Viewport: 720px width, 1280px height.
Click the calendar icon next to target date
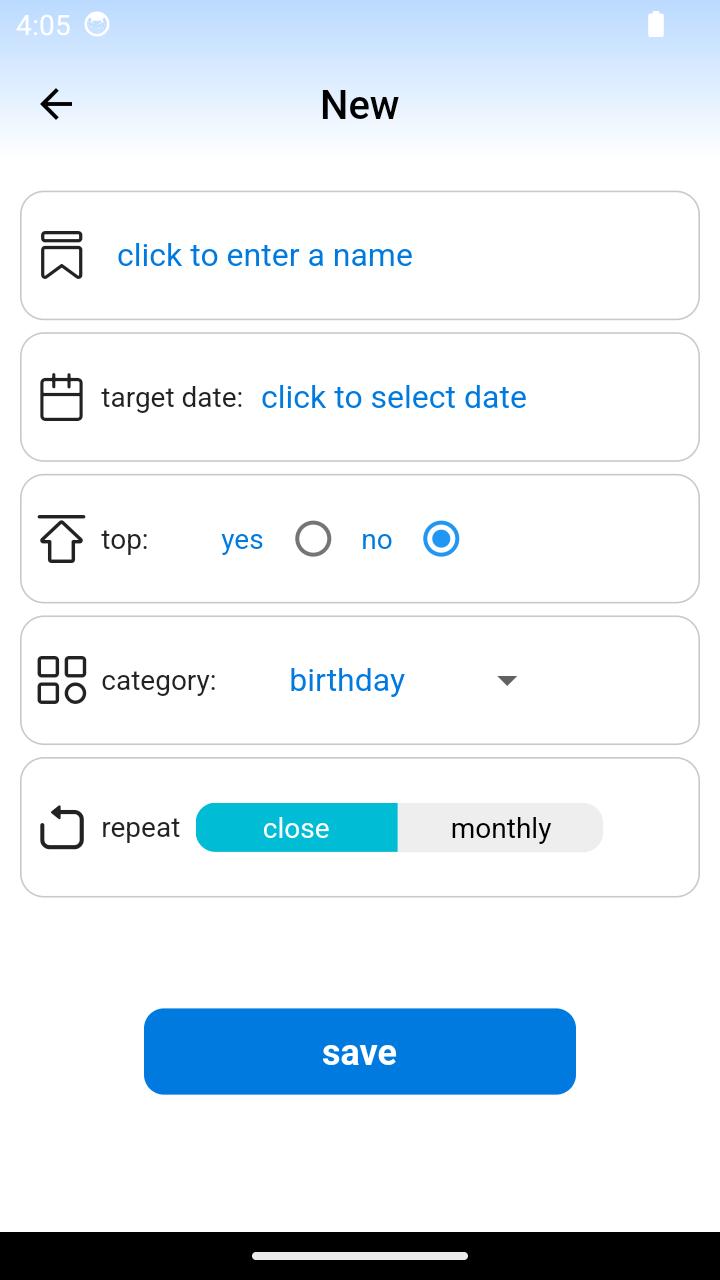tap(62, 397)
